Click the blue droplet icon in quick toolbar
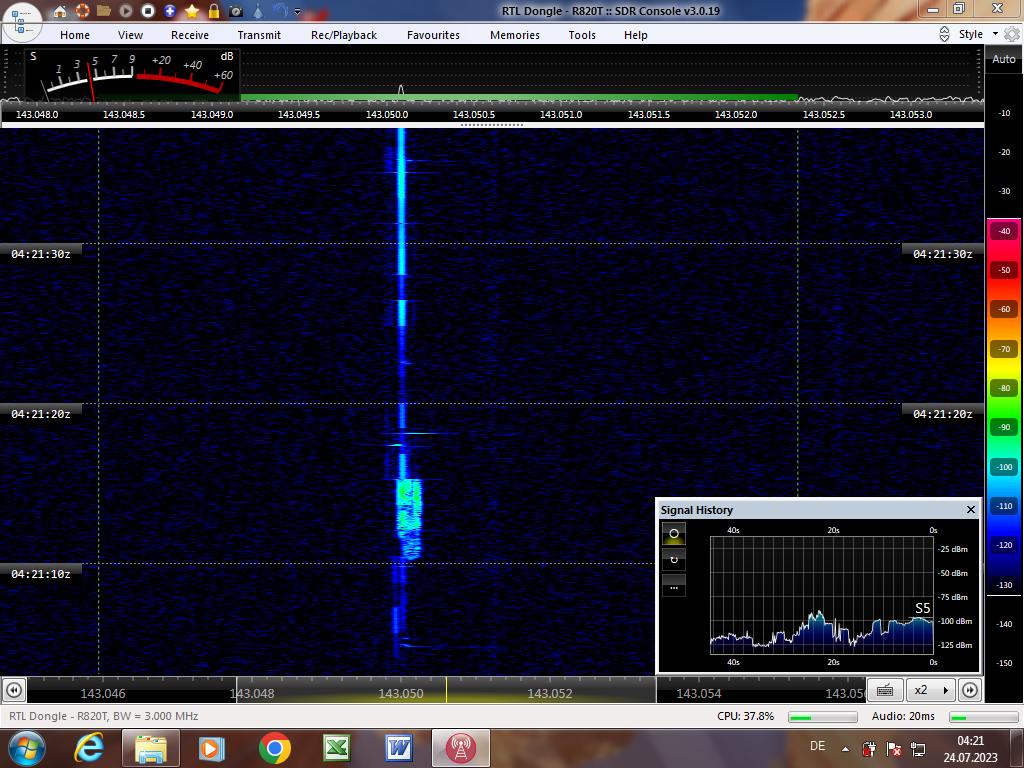 (x=258, y=11)
